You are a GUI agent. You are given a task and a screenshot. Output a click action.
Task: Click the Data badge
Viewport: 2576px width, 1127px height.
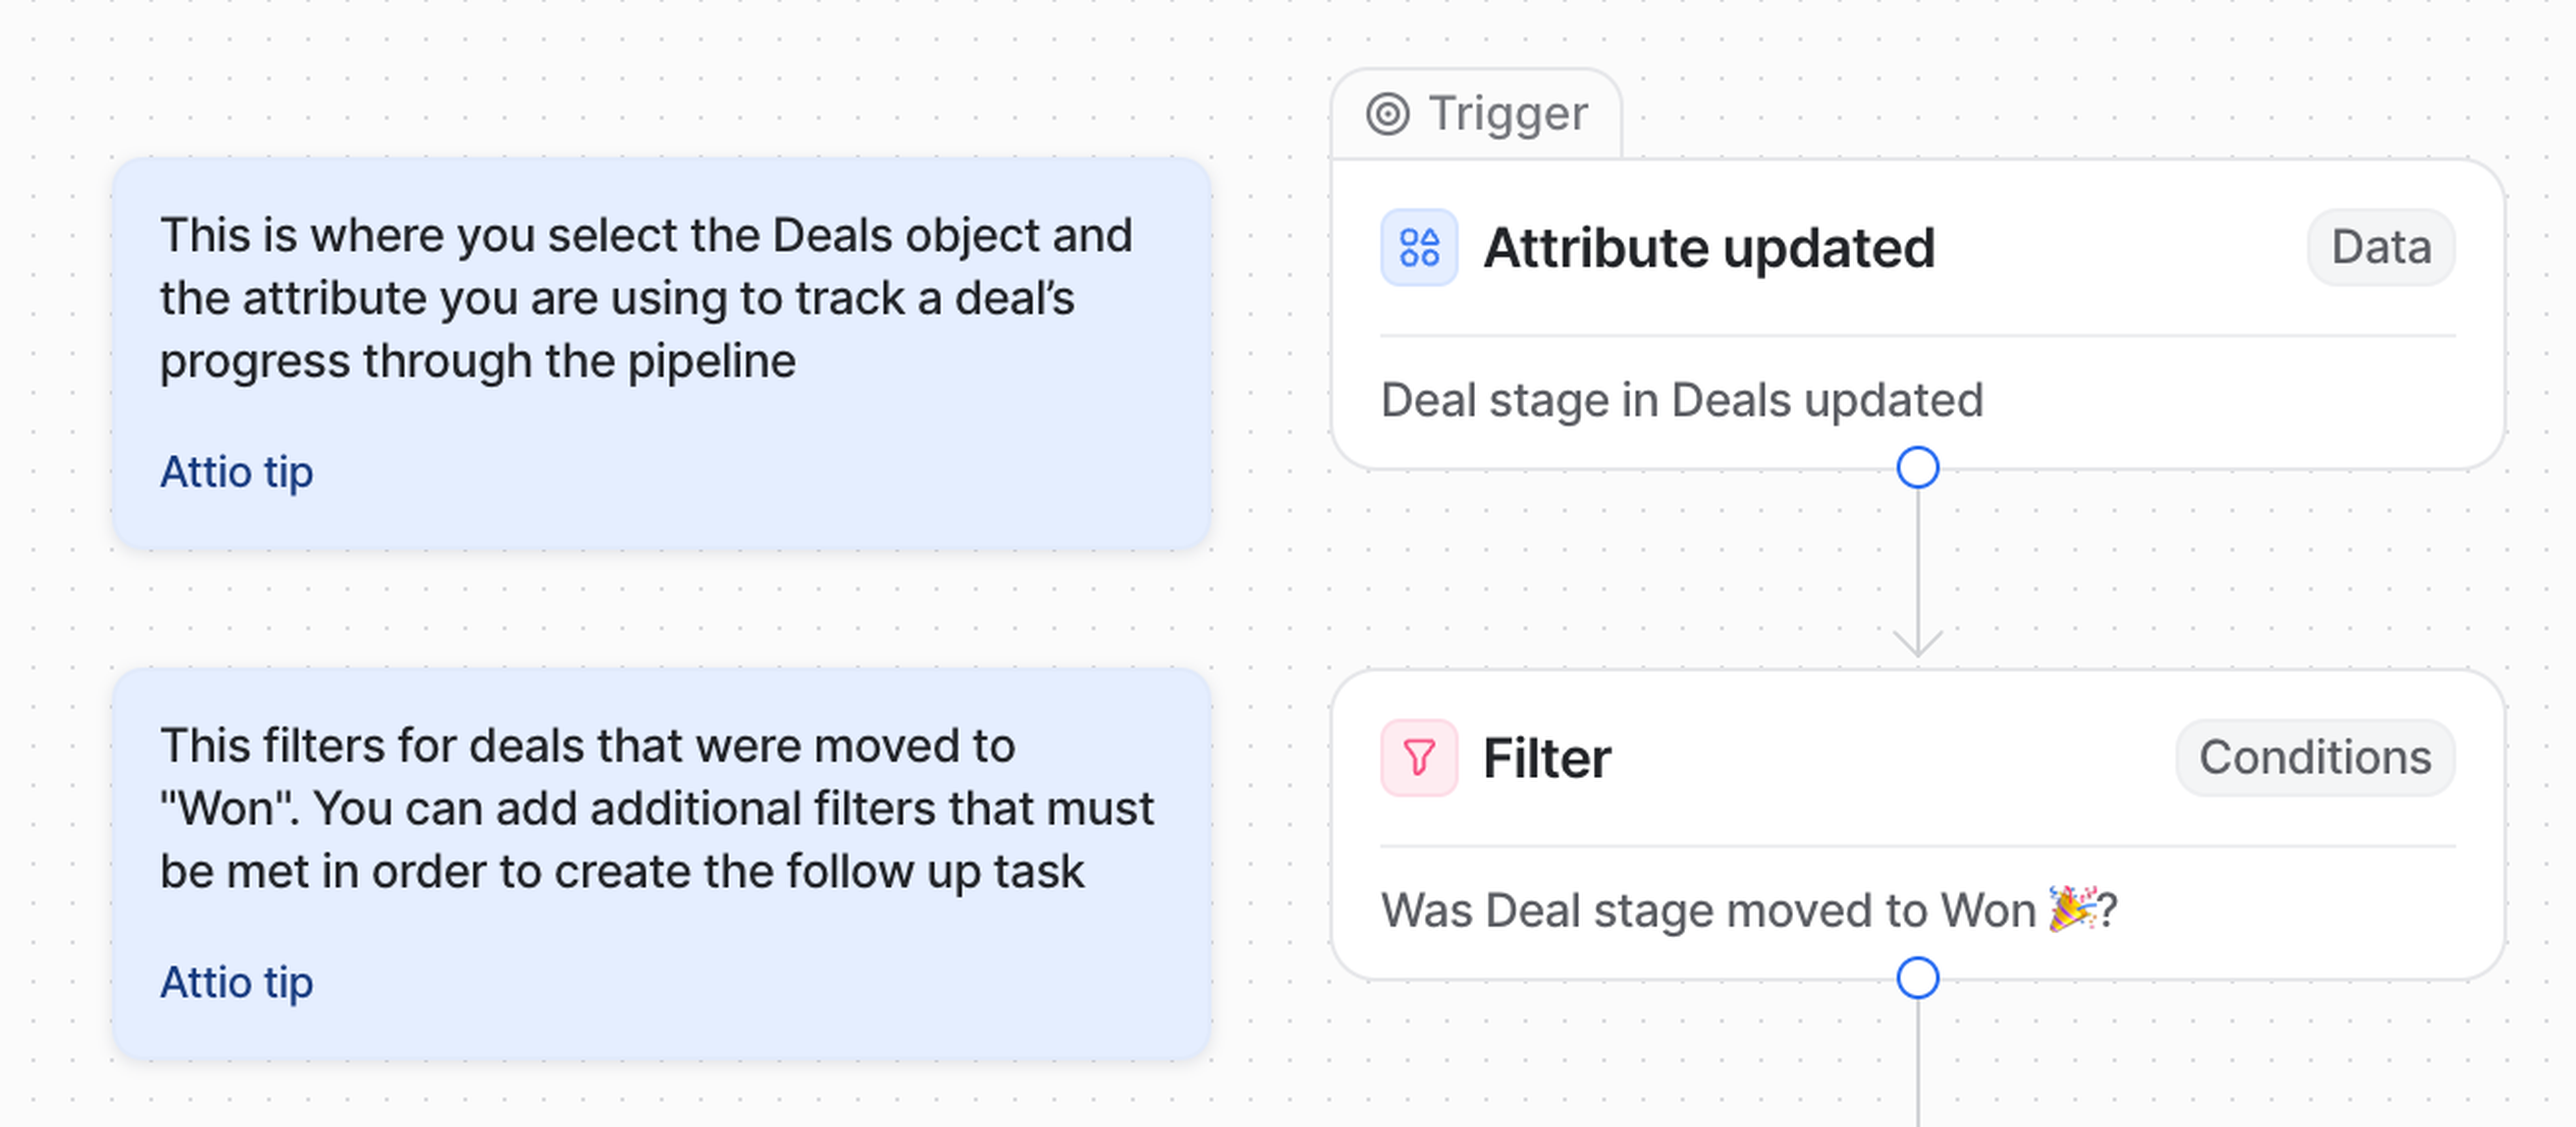pos(2380,248)
